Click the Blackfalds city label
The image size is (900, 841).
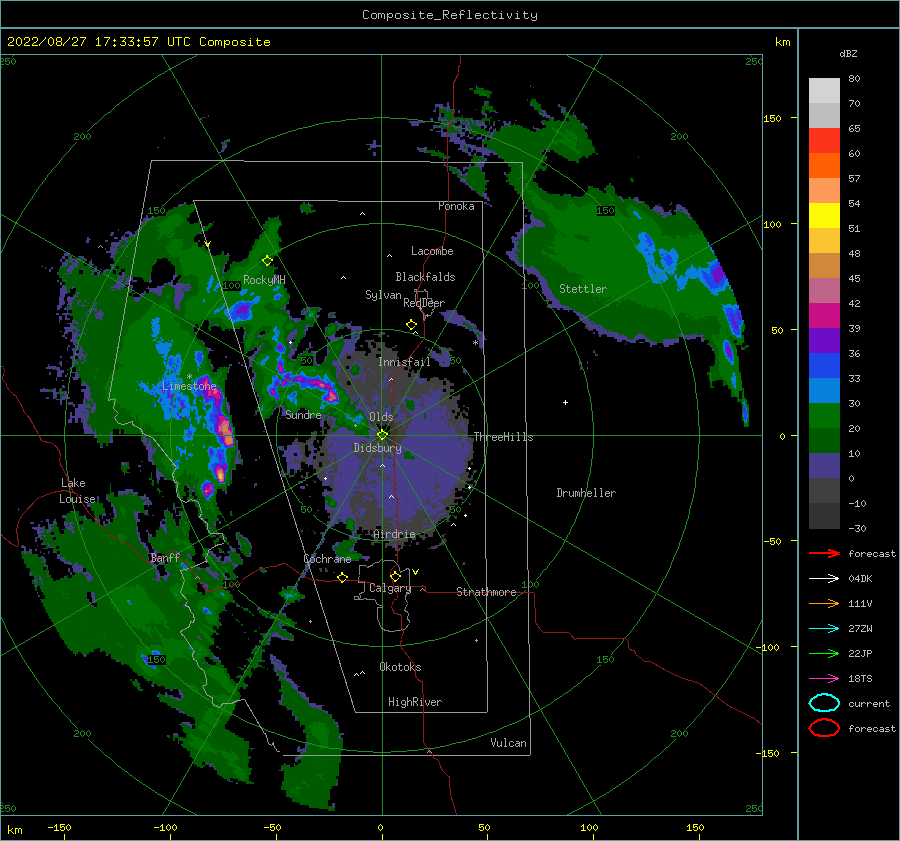[x=425, y=277]
